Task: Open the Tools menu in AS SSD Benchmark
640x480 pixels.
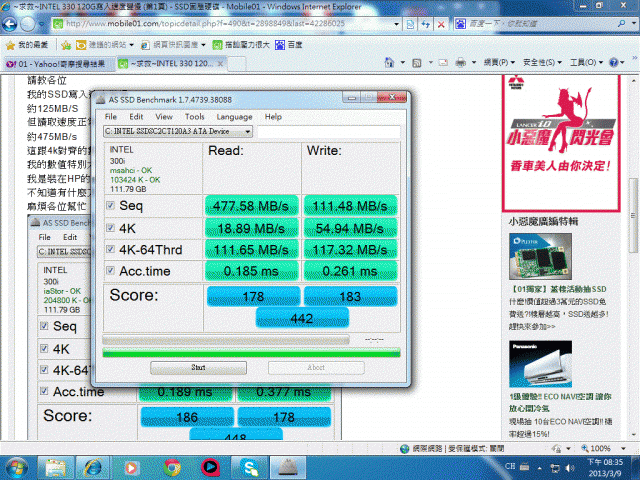Action: point(194,117)
